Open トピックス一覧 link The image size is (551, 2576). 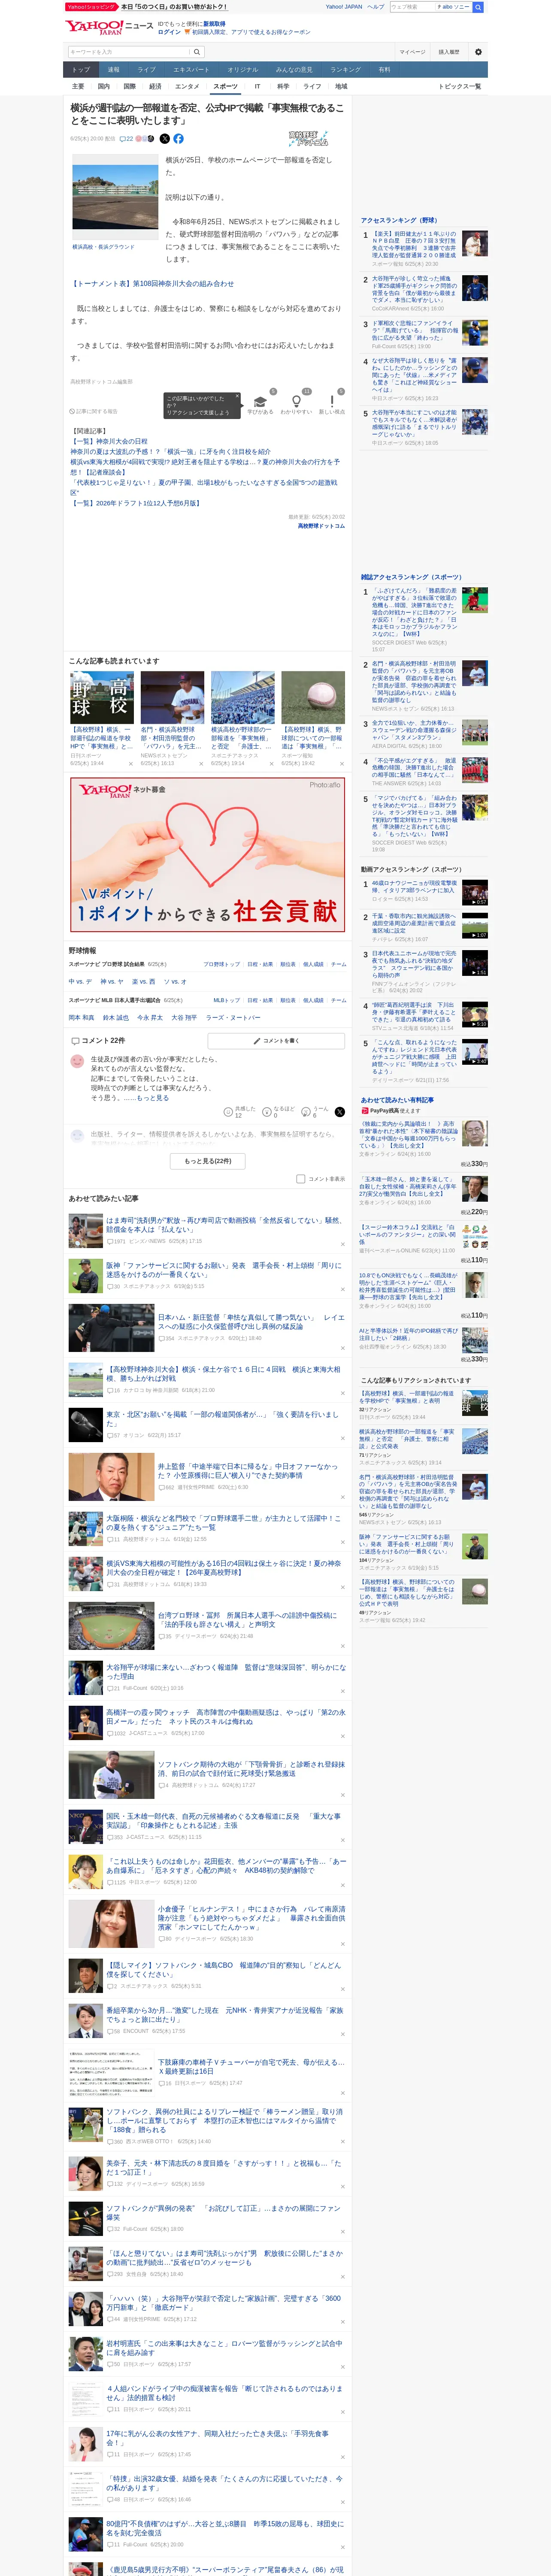tap(460, 87)
